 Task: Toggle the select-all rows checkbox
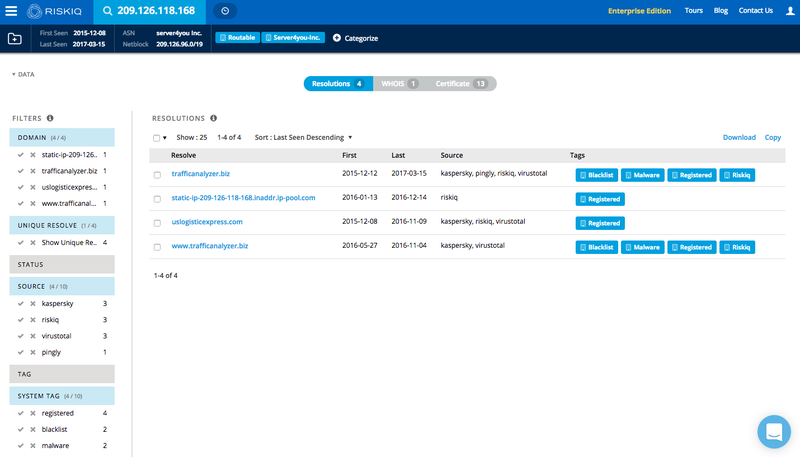point(157,138)
